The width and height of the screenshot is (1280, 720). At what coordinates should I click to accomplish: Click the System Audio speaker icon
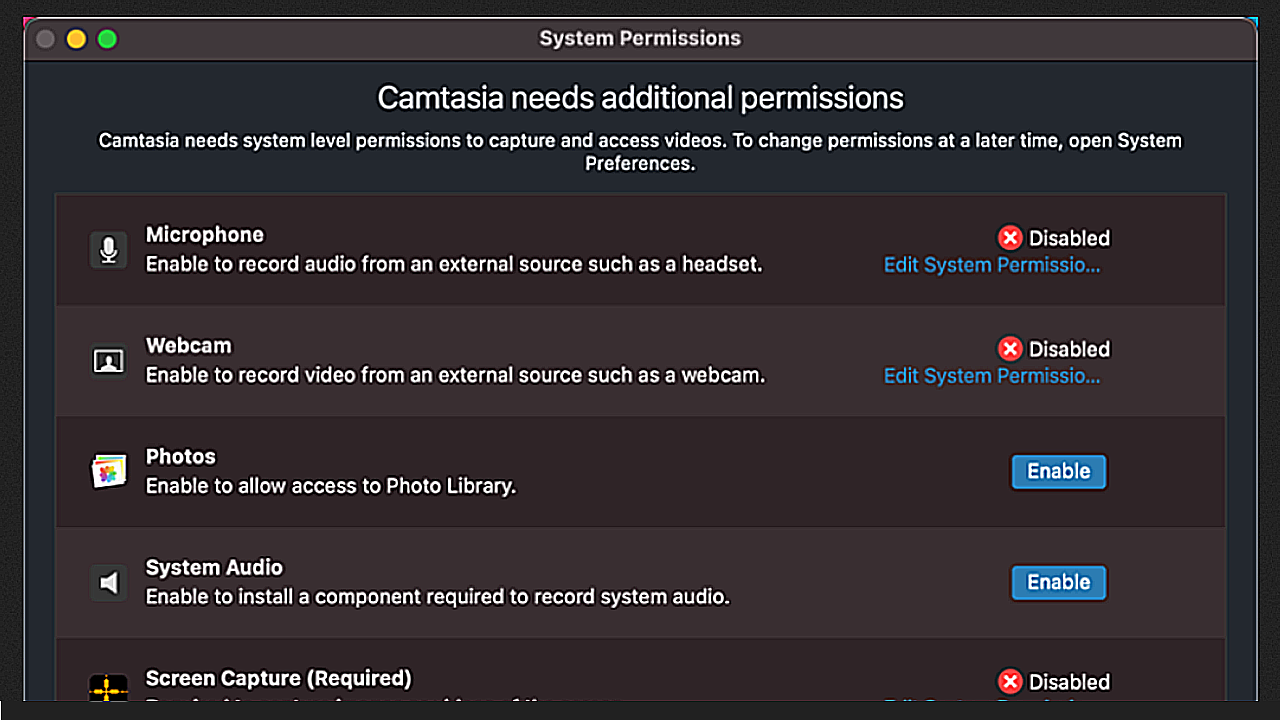pyautogui.click(x=108, y=582)
